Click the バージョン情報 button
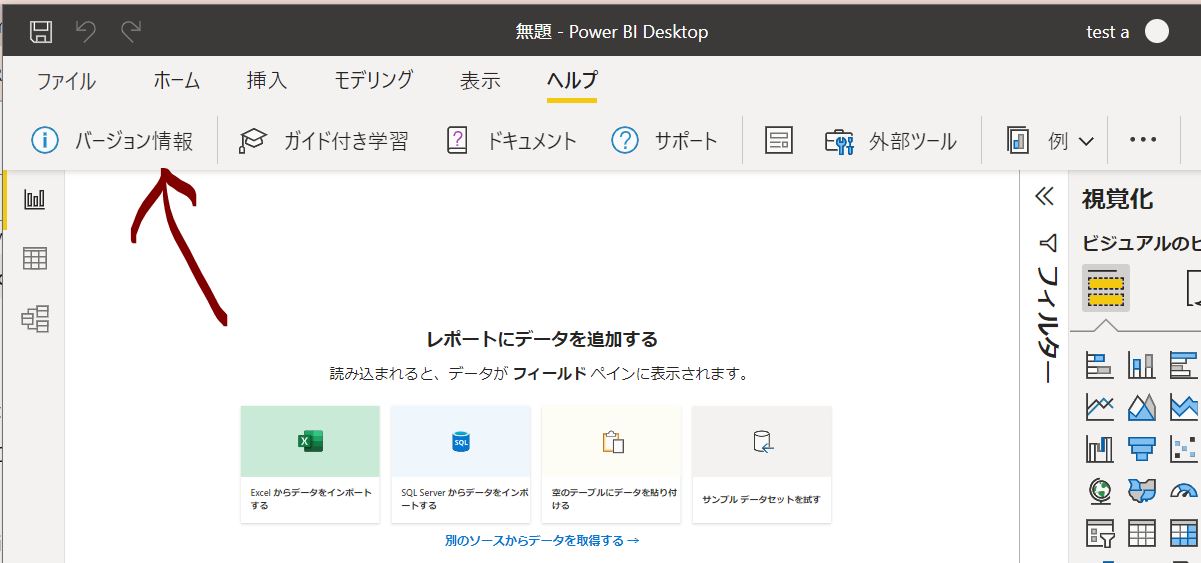1201x563 pixels. 112,141
